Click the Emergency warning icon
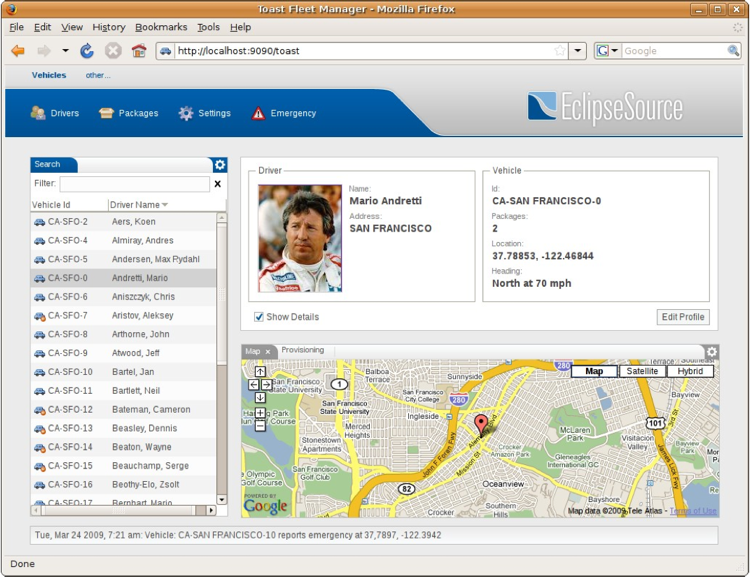The image size is (750, 577). 258,113
